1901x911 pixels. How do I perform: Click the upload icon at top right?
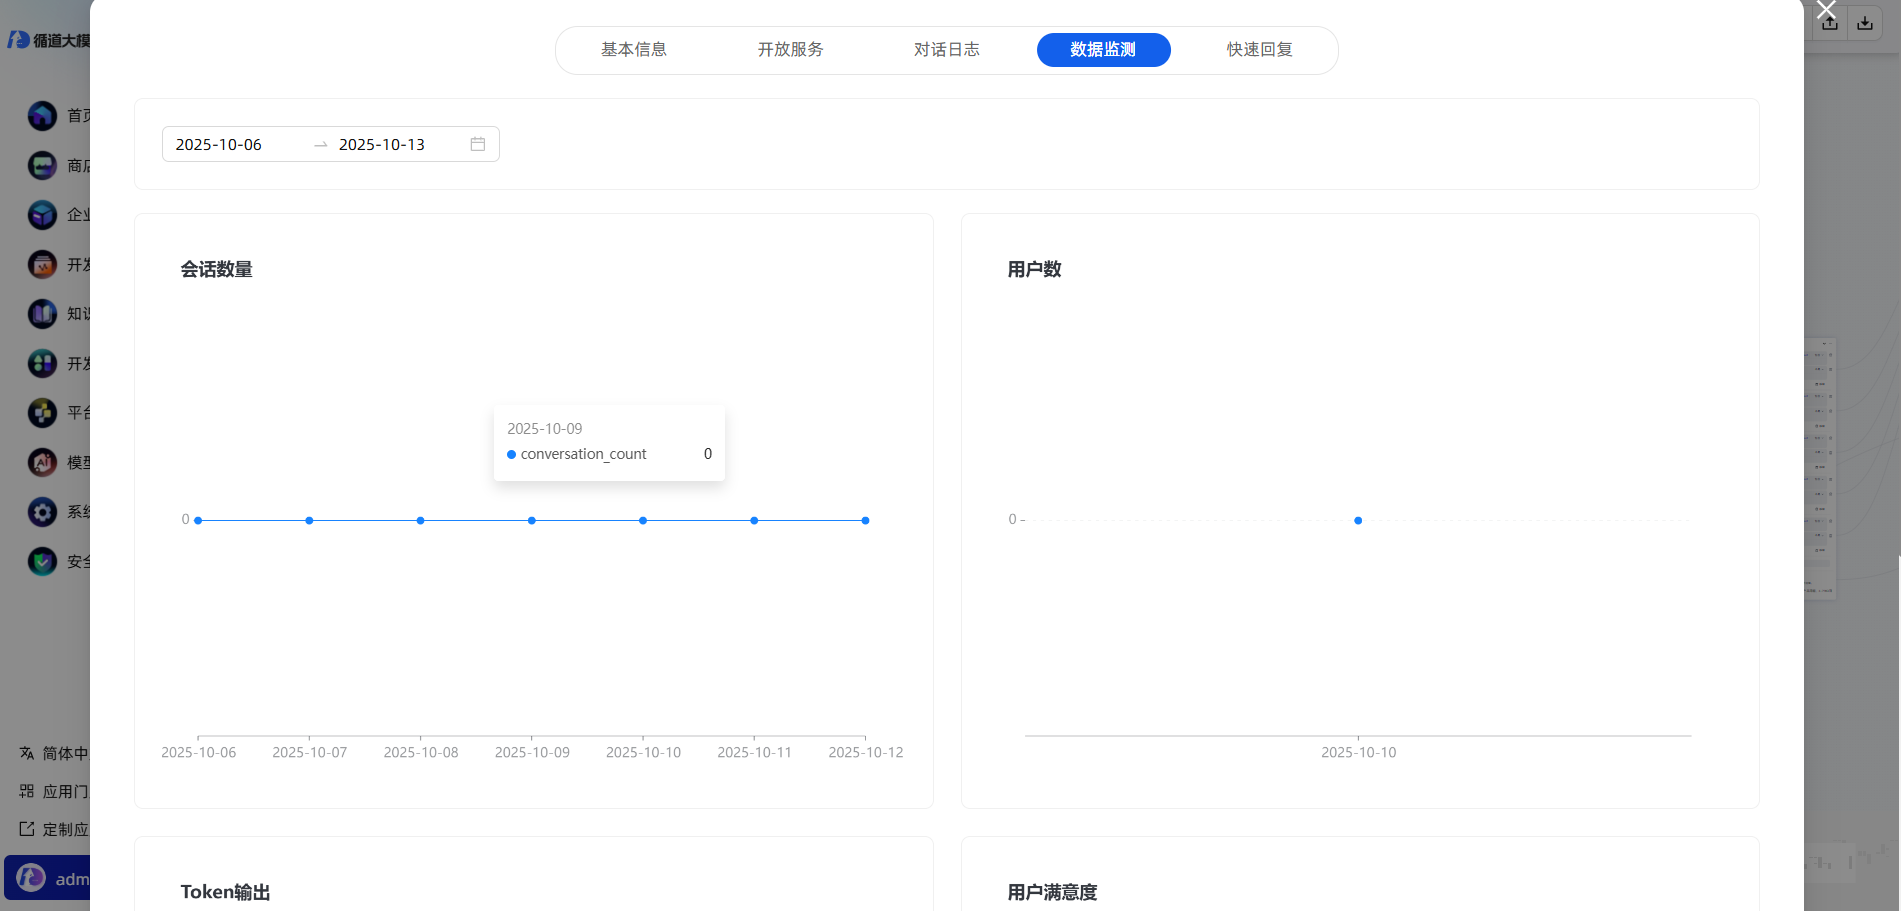[x=1829, y=22]
